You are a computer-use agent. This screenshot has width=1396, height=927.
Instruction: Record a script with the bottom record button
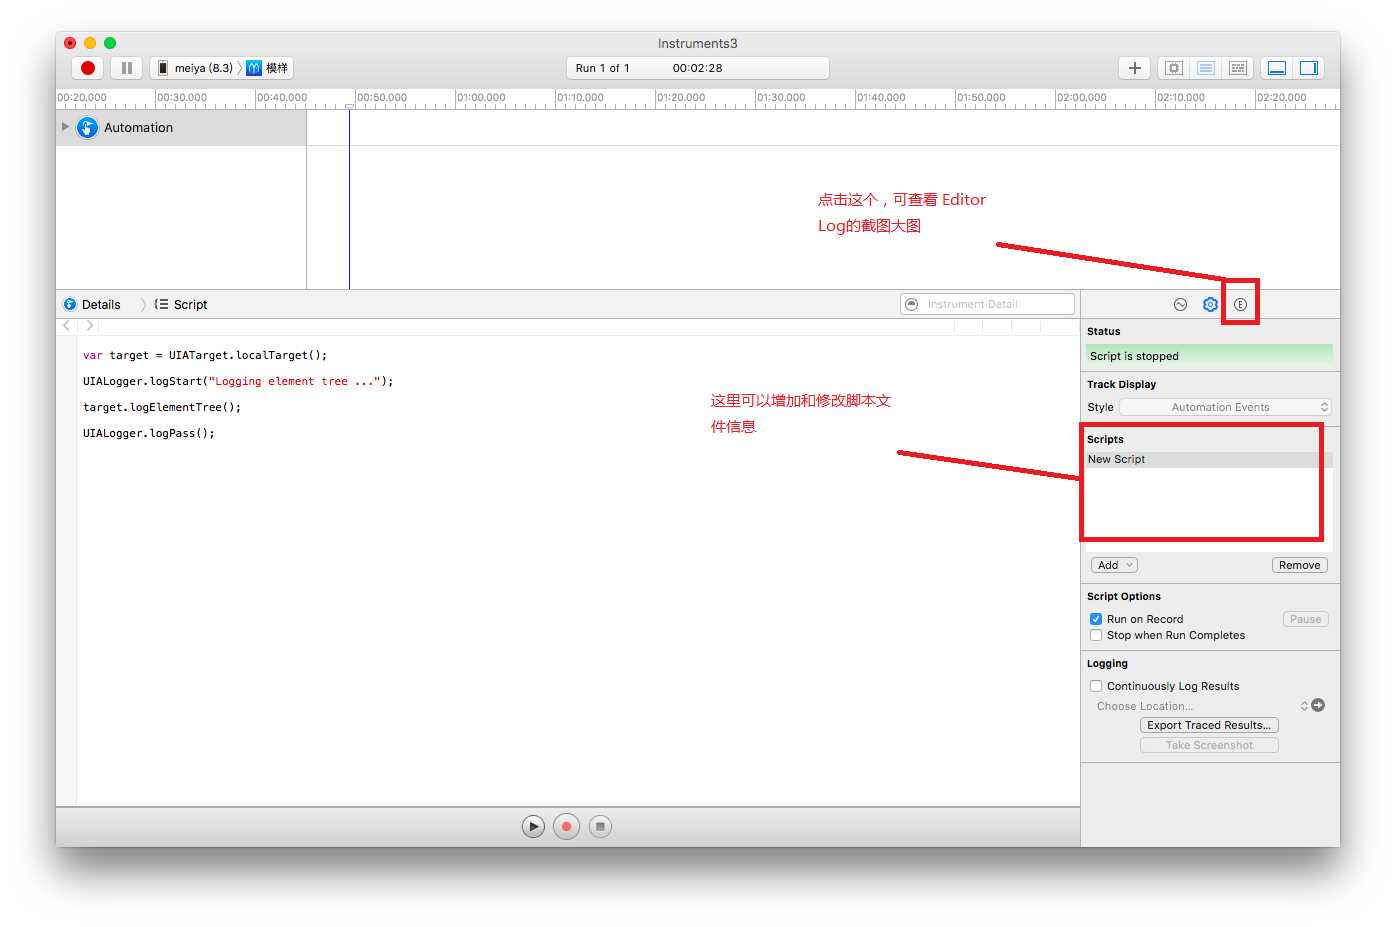(x=566, y=826)
